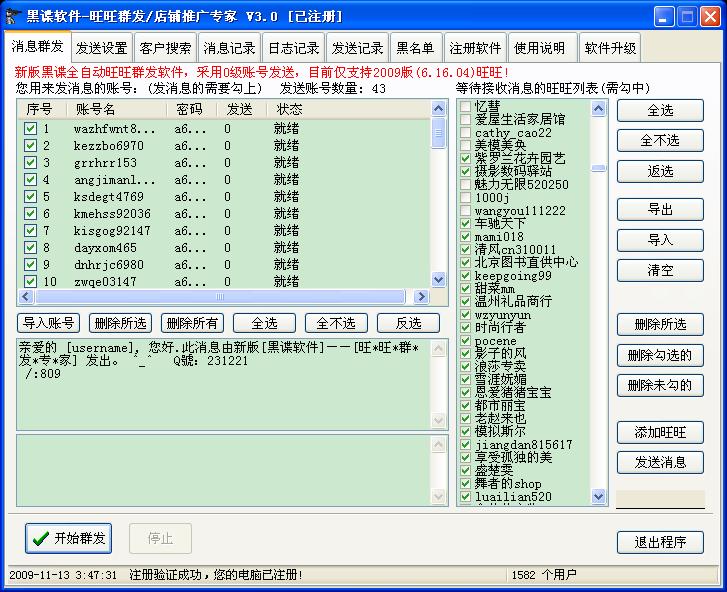Open the 黑名单 tab
The image size is (727, 592).
point(416,48)
